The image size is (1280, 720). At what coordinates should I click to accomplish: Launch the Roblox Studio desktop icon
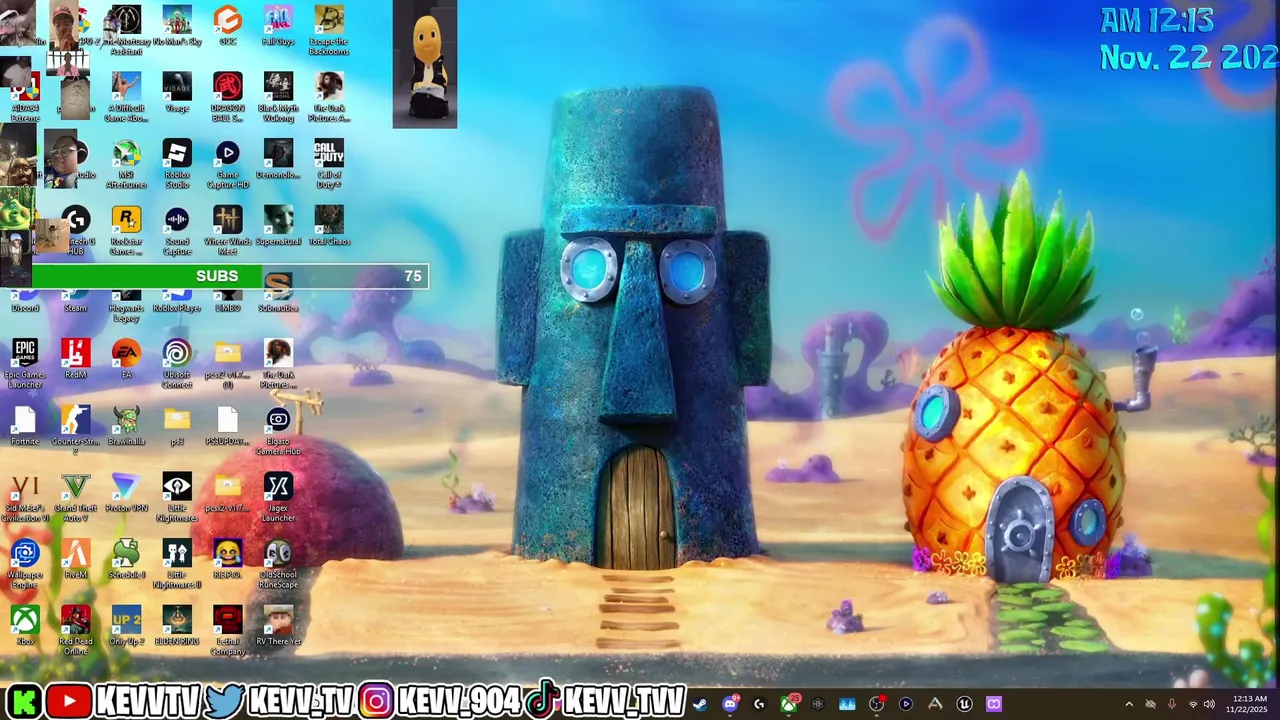tap(177, 165)
